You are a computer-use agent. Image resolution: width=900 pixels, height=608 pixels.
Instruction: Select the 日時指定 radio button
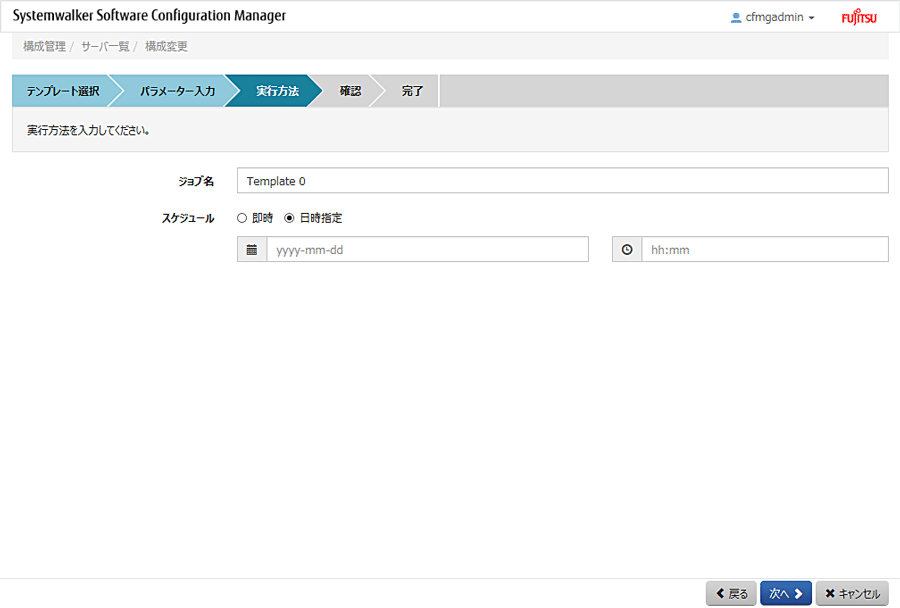[x=290, y=218]
